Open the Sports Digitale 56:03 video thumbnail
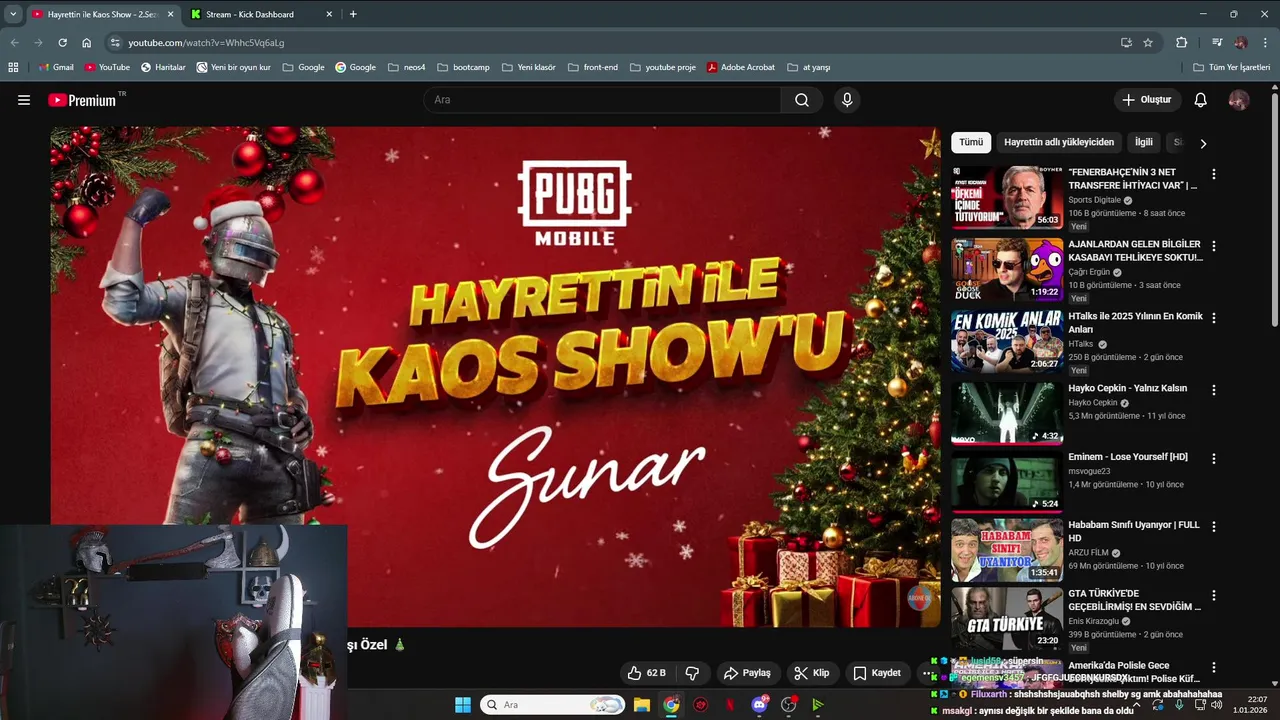Viewport: 1280px width, 720px height. pyautogui.click(x=1007, y=198)
